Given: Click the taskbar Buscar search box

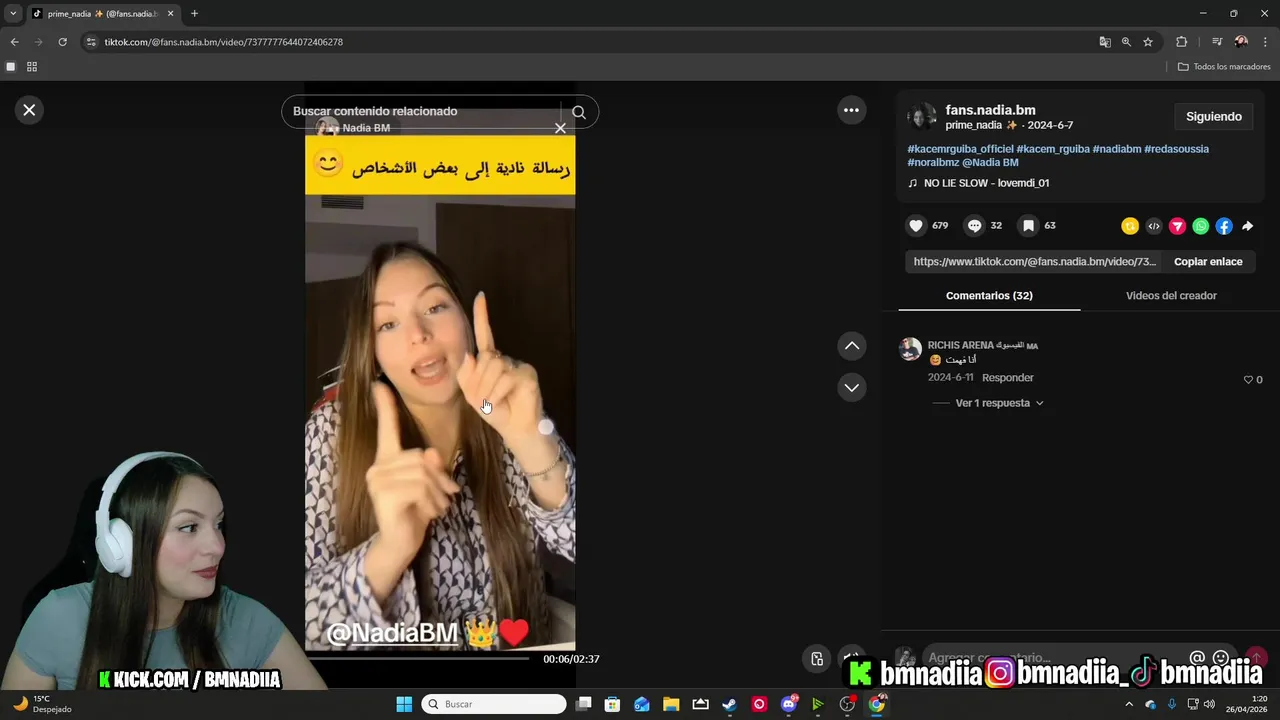Looking at the screenshot, I should [494, 704].
